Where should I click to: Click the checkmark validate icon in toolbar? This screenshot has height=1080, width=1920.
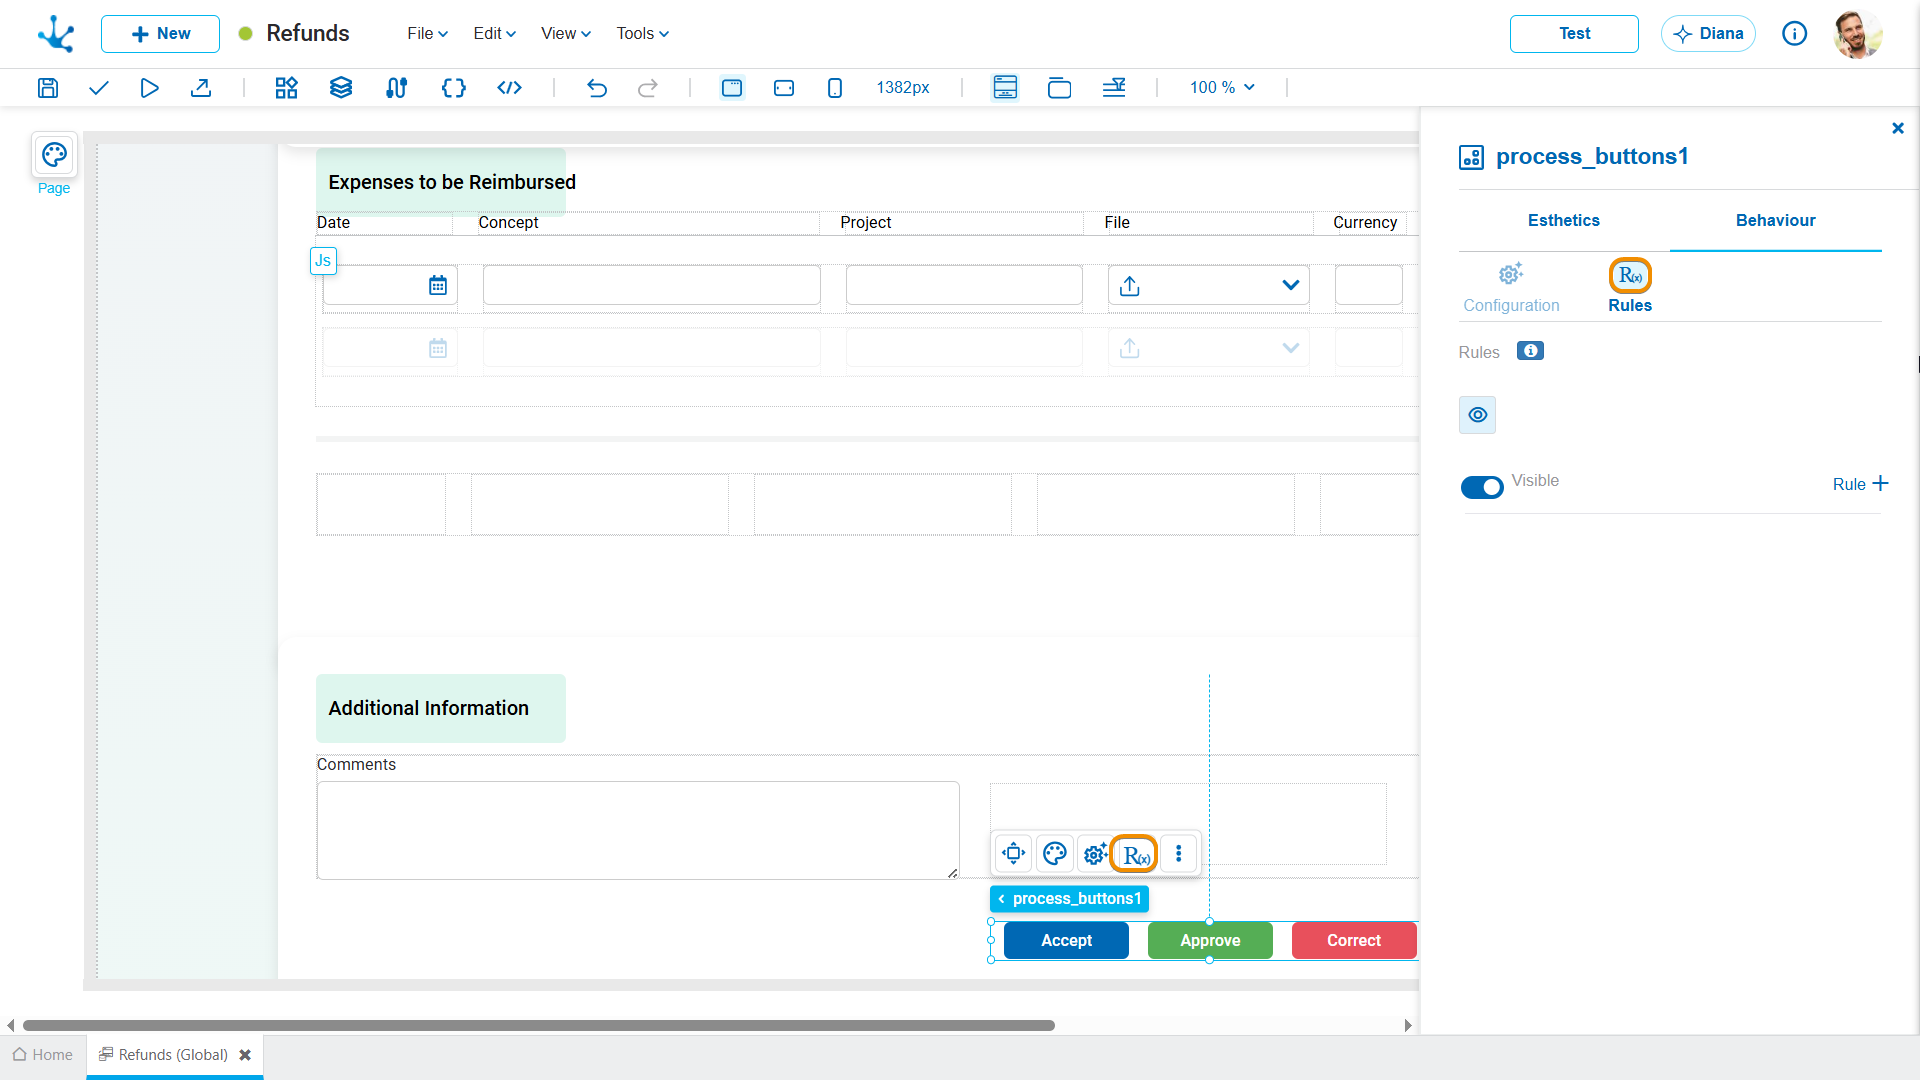pyautogui.click(x=98, y=88)
